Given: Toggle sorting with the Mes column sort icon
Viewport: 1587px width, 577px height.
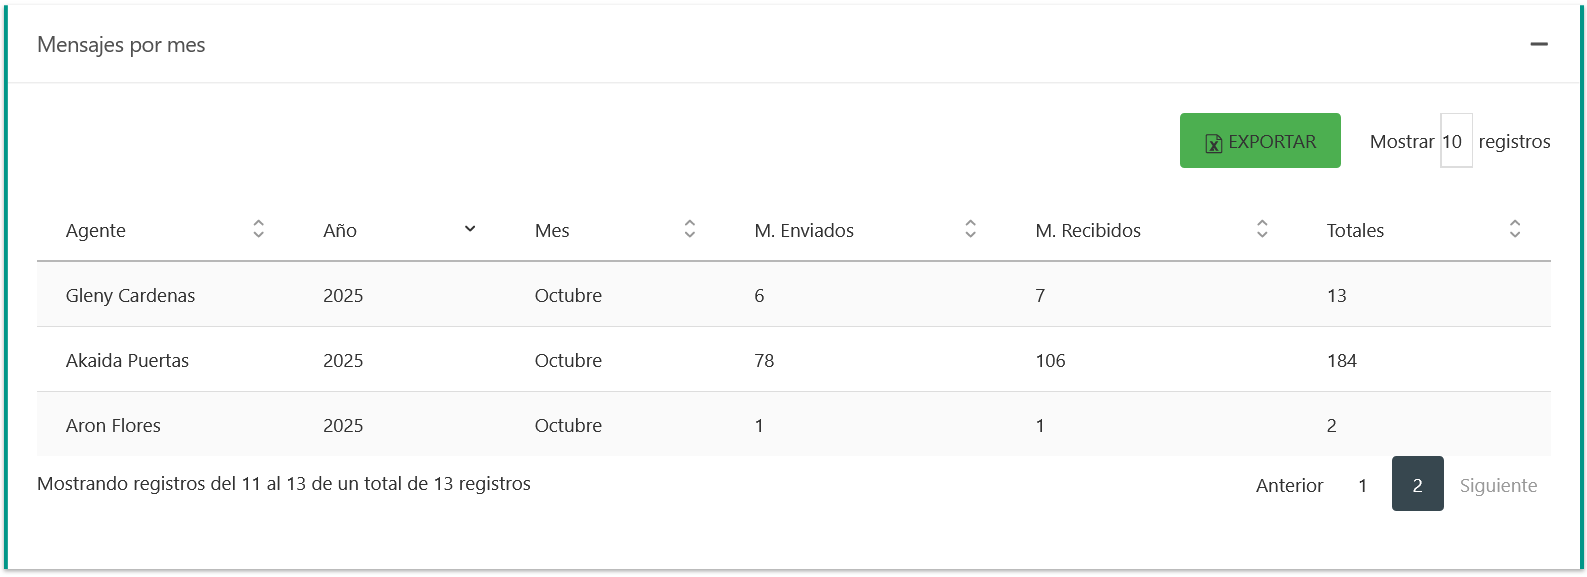Looking at the screenshot, I should point(690,229).
